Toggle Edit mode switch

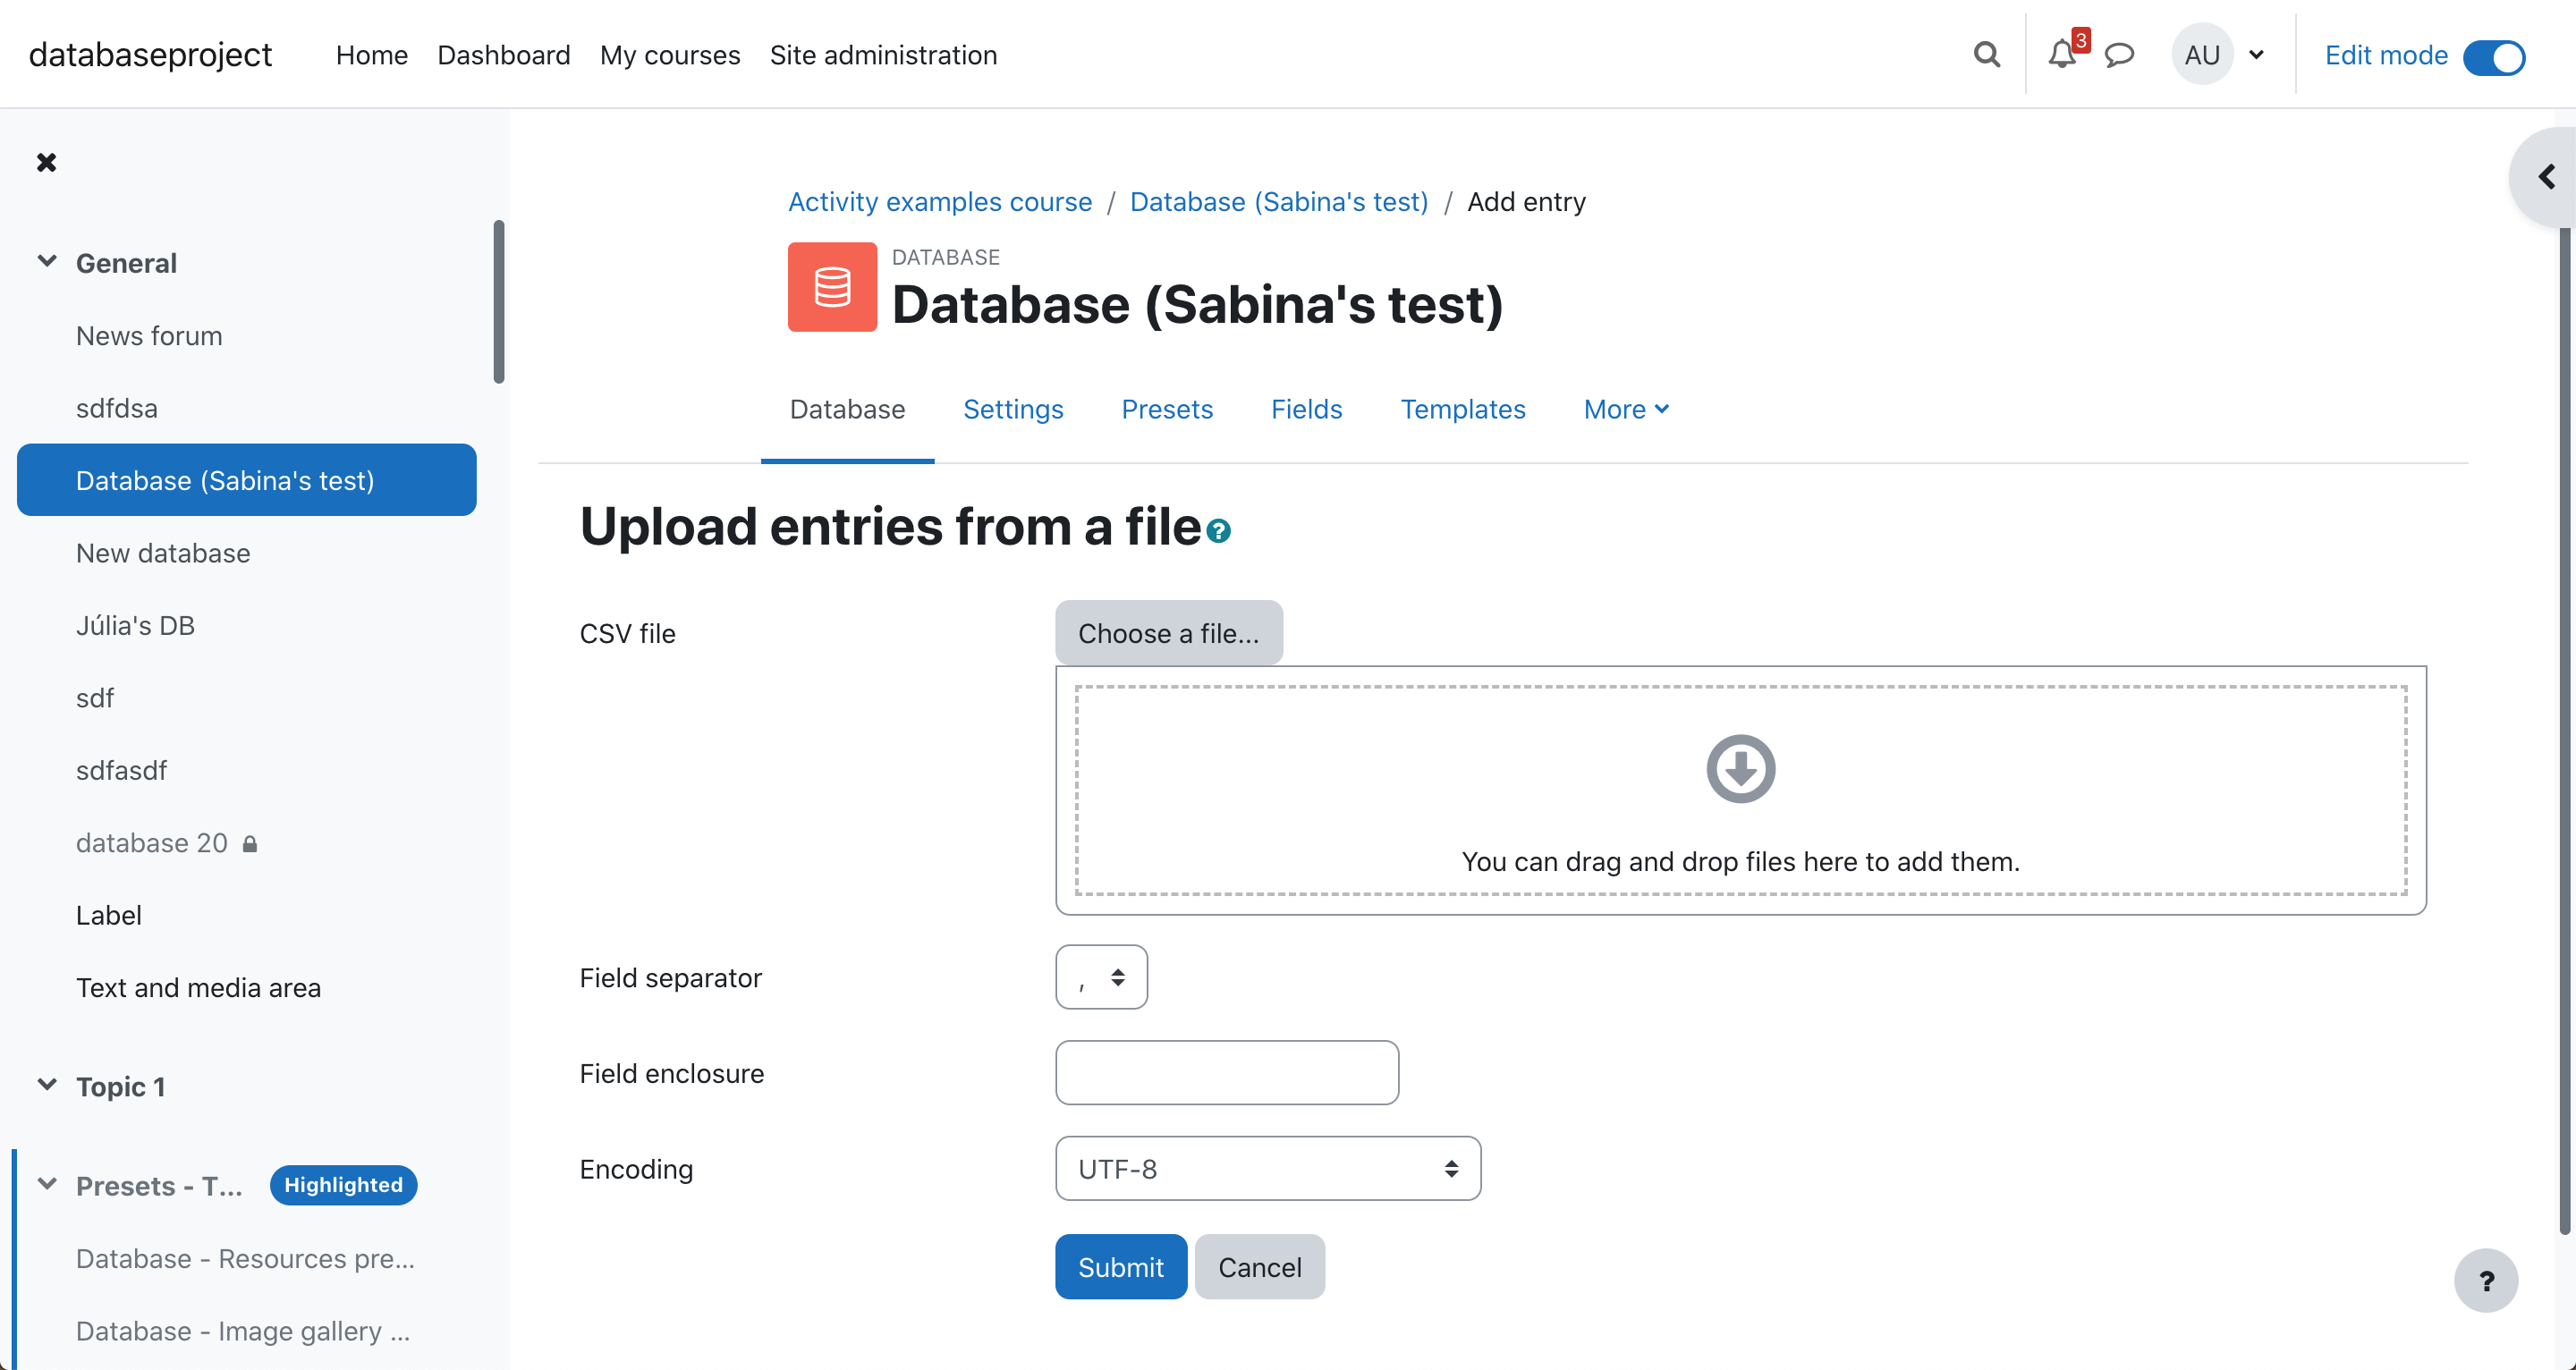point(2494,56)
